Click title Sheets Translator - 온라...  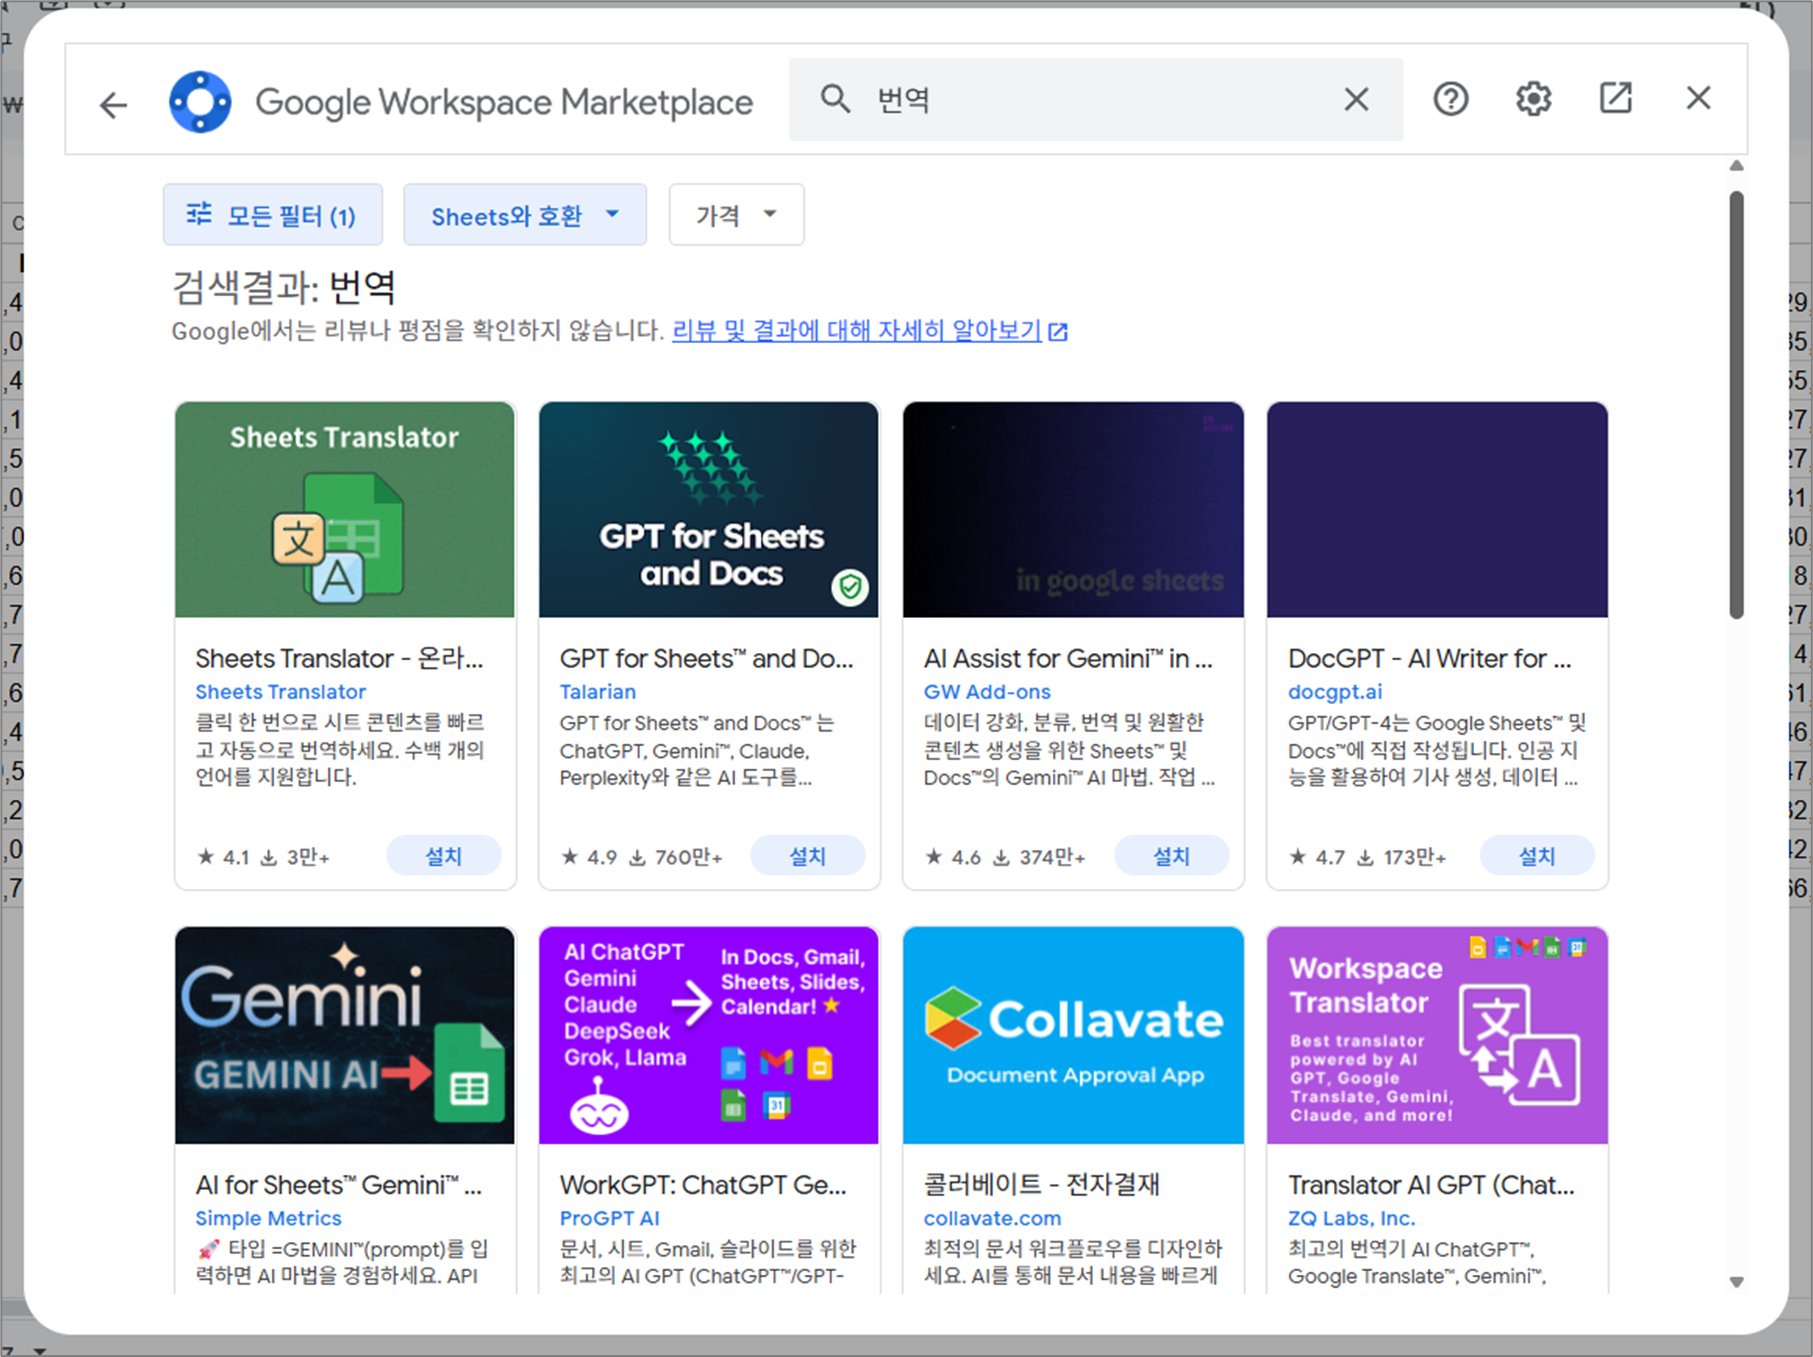[339, 658]
